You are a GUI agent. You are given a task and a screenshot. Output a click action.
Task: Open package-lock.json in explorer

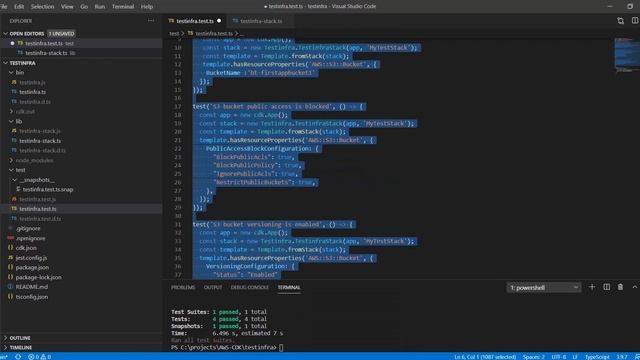(38, 277)
